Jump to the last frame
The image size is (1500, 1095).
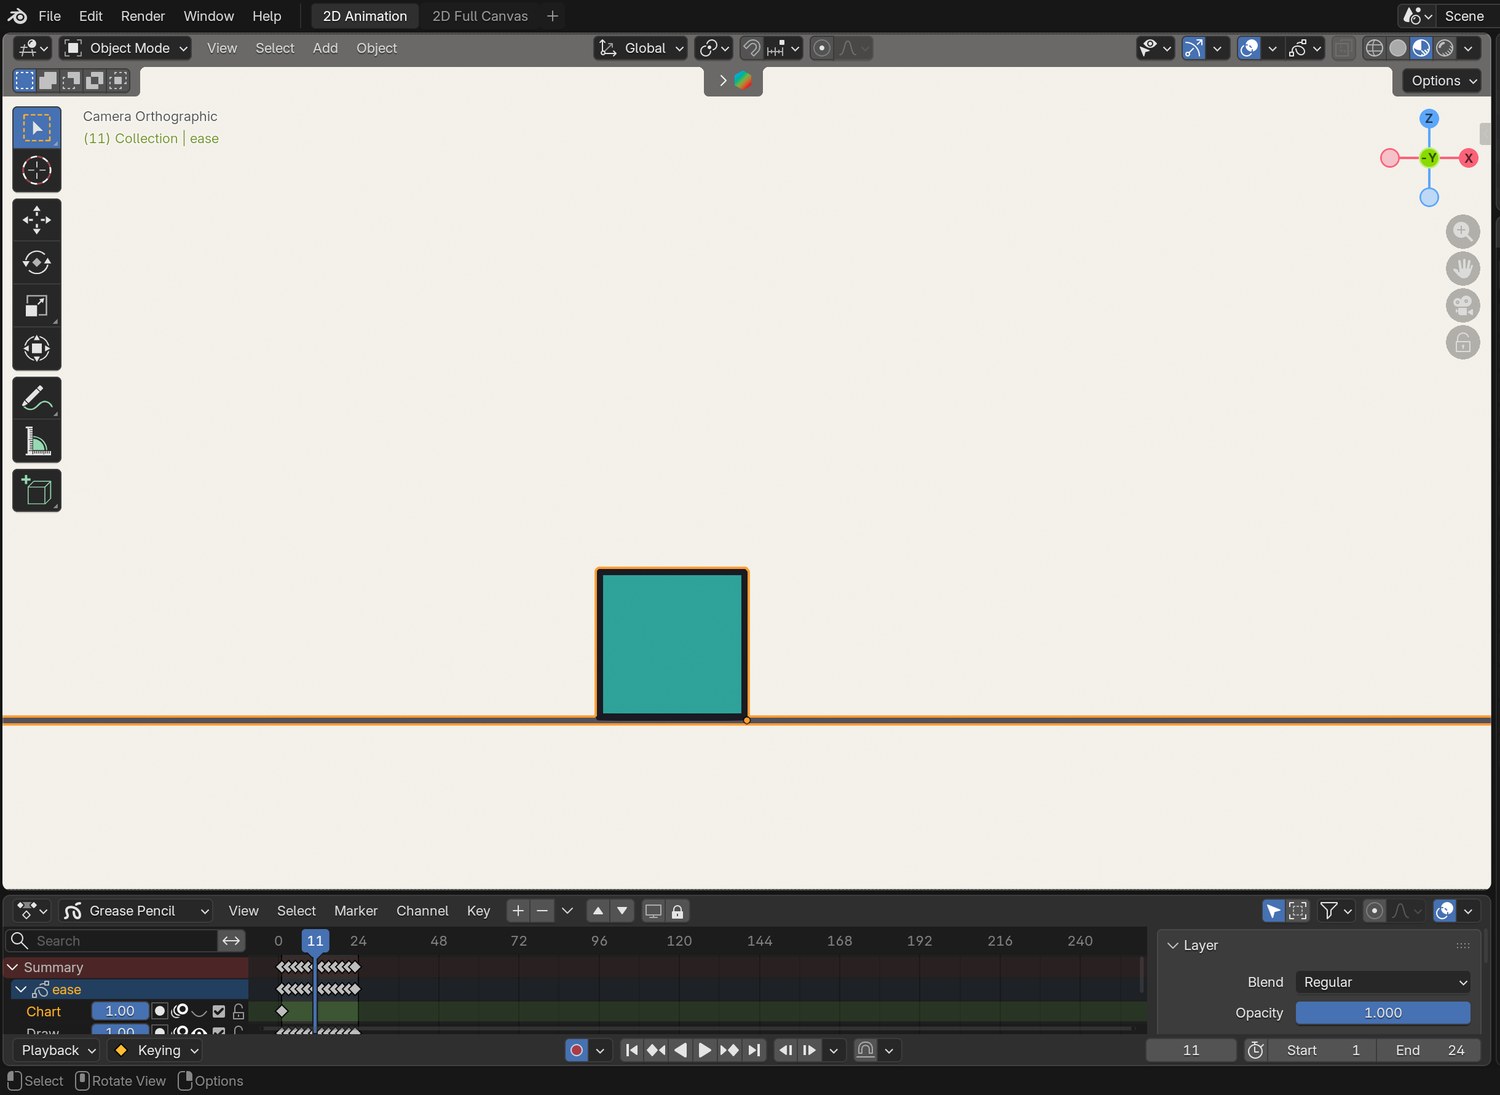(755, 1050)
